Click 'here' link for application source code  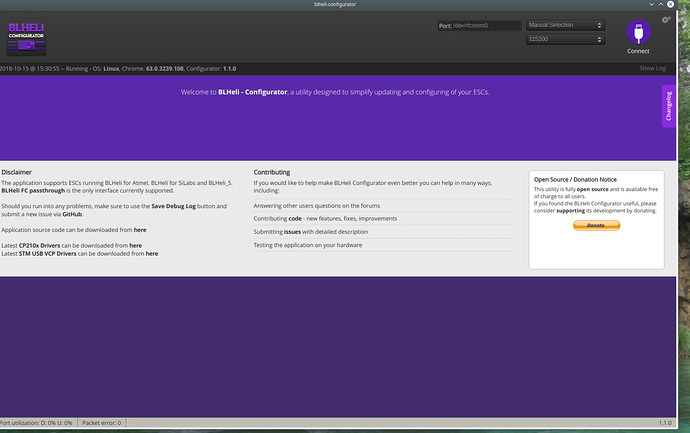[x=140, y=230]
